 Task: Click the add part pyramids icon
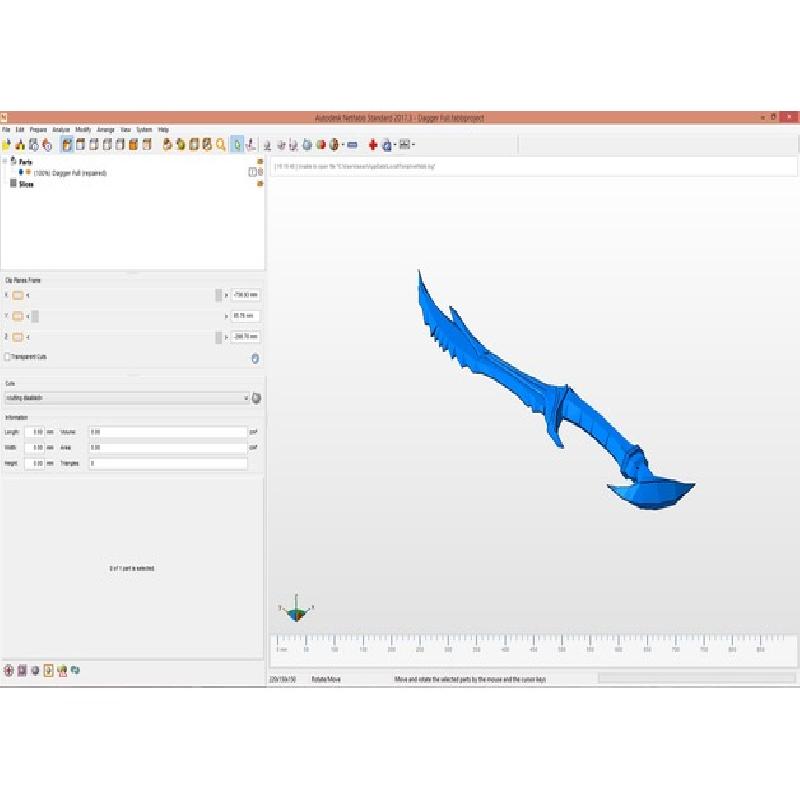coord(20,145)
